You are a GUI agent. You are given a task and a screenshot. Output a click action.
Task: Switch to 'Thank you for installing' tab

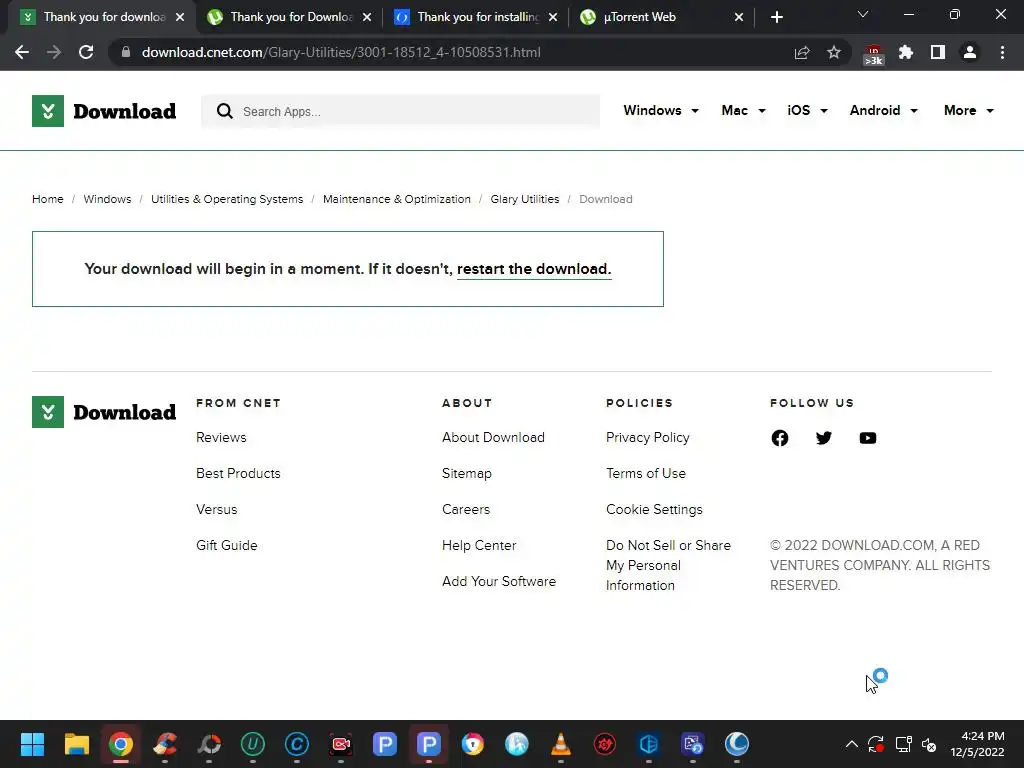pos(478,17)
